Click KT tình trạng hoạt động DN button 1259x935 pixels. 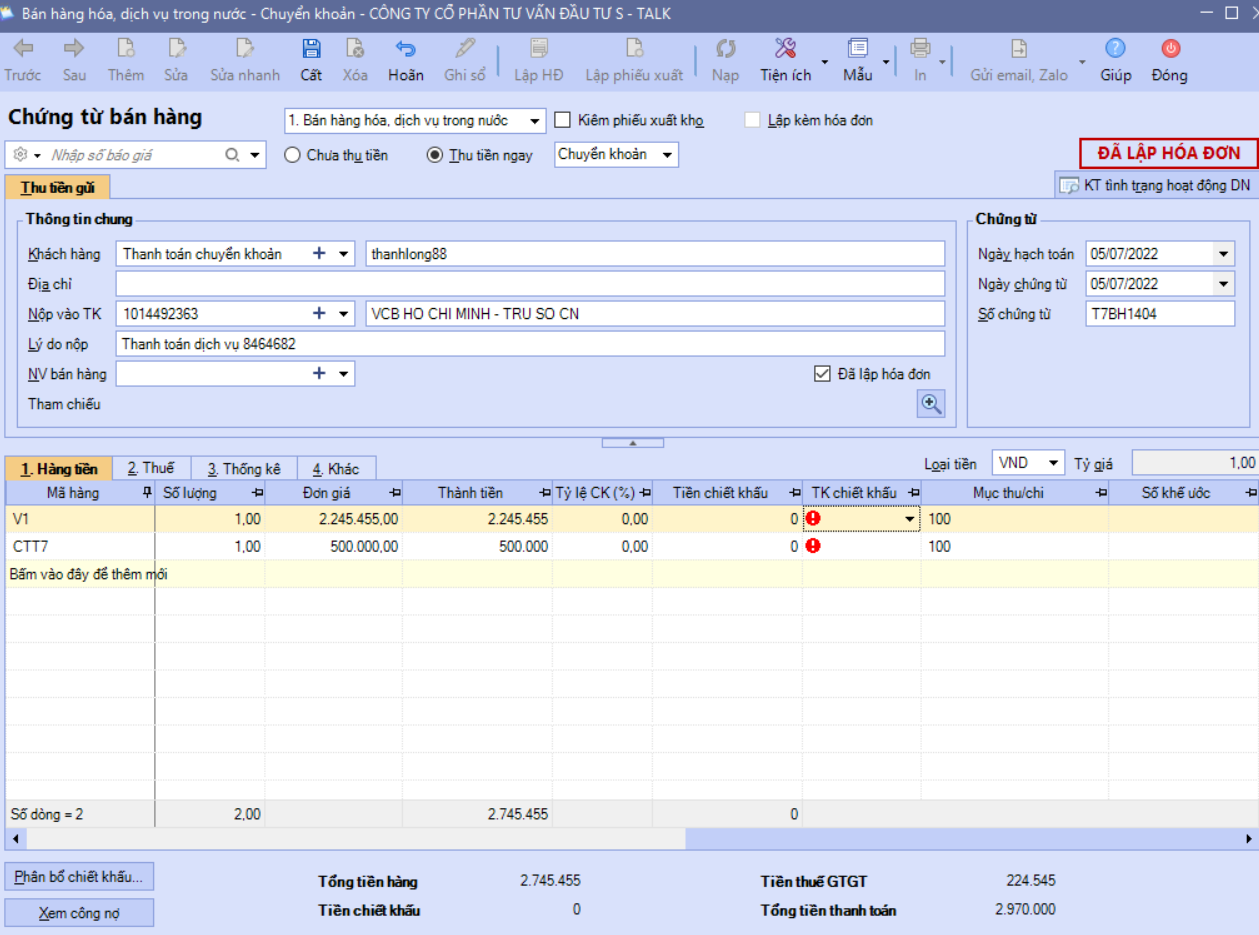point(1155,185)
